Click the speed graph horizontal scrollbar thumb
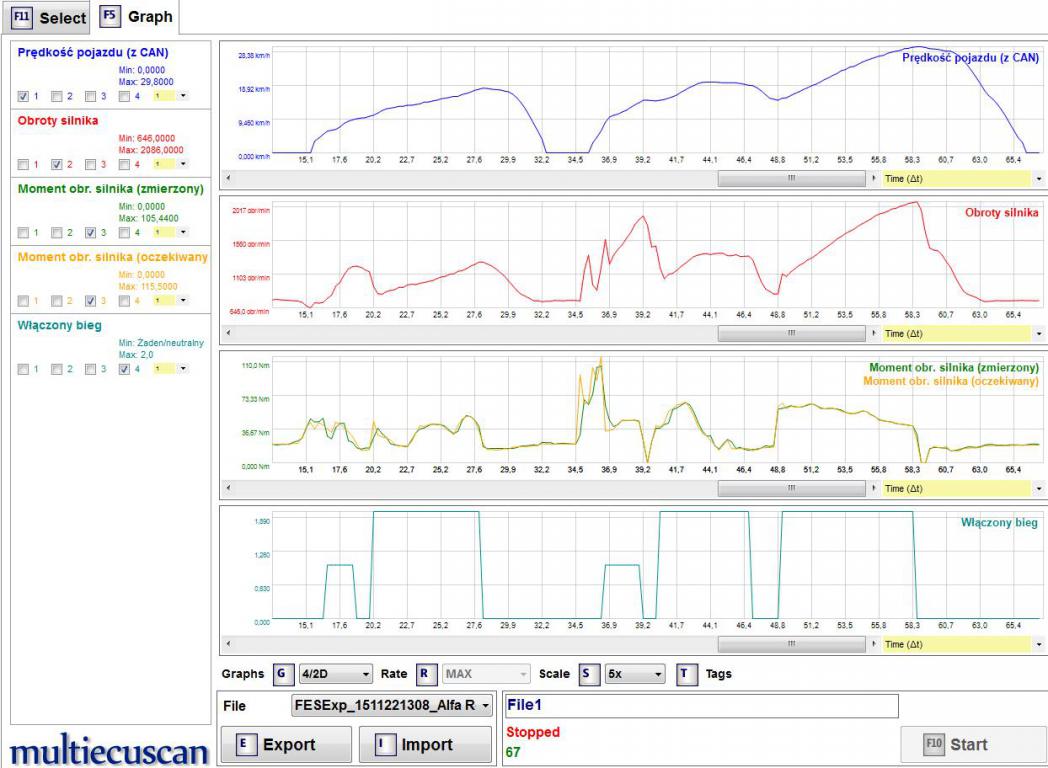Image resolution: width=1048 pixels, height=768 pixels. [791, 178]
